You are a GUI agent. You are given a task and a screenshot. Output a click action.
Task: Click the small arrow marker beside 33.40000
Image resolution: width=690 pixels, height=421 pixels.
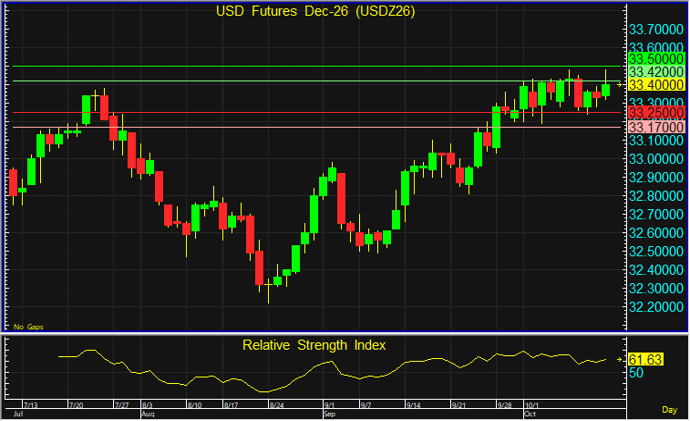620,84
